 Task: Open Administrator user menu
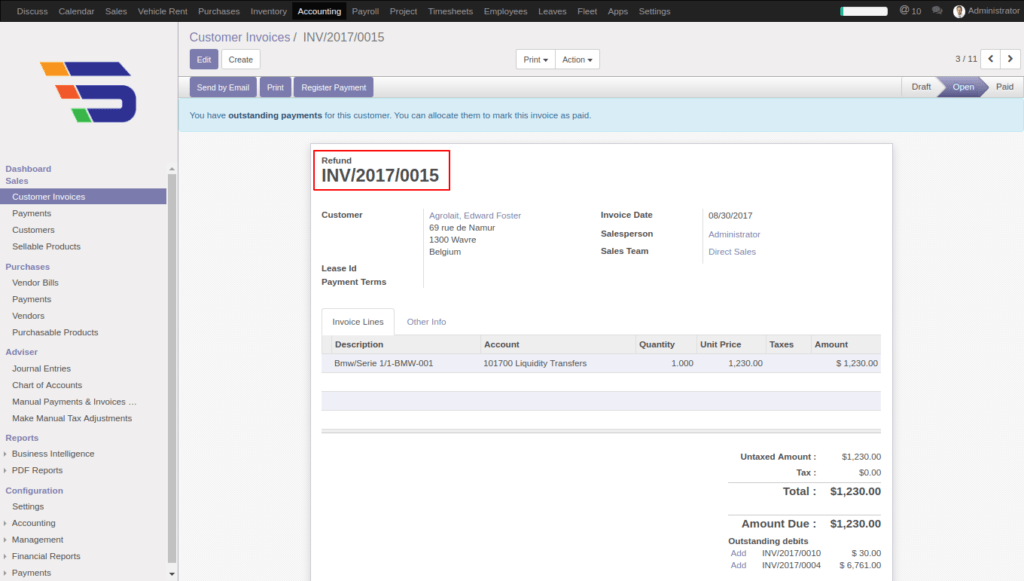click(x=986, y=11)
